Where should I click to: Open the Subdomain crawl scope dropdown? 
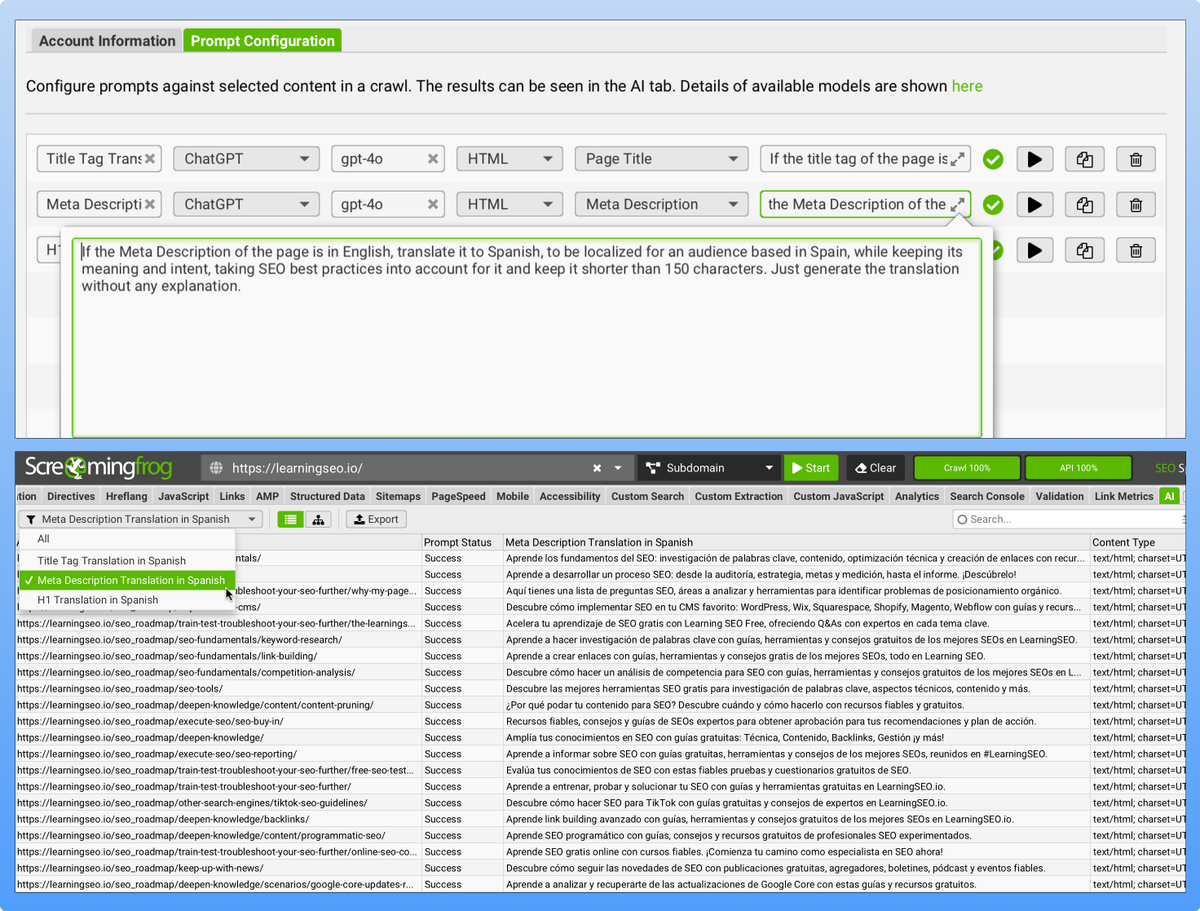[709, 467]
